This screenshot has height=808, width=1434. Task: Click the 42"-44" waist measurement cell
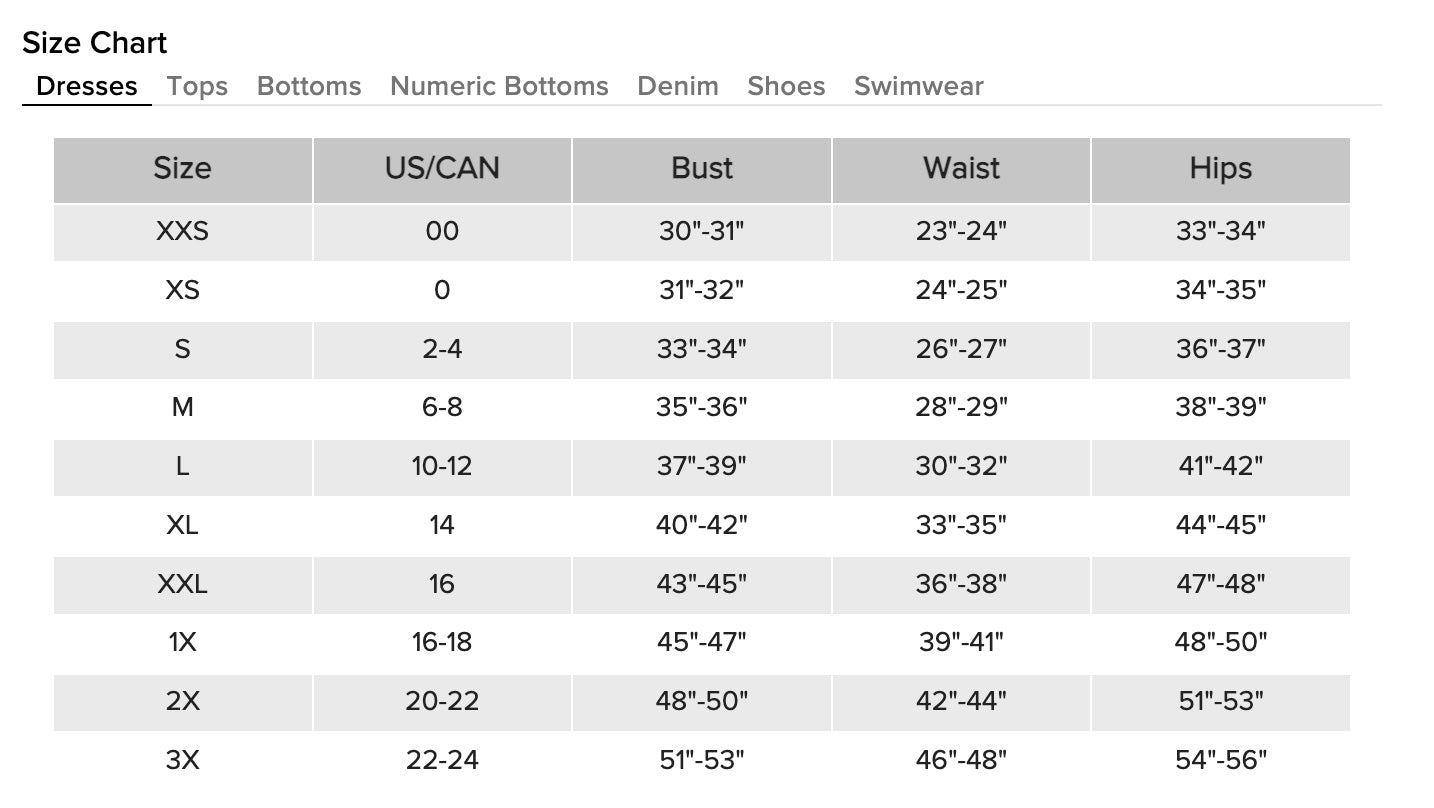(x=961, y=701)
